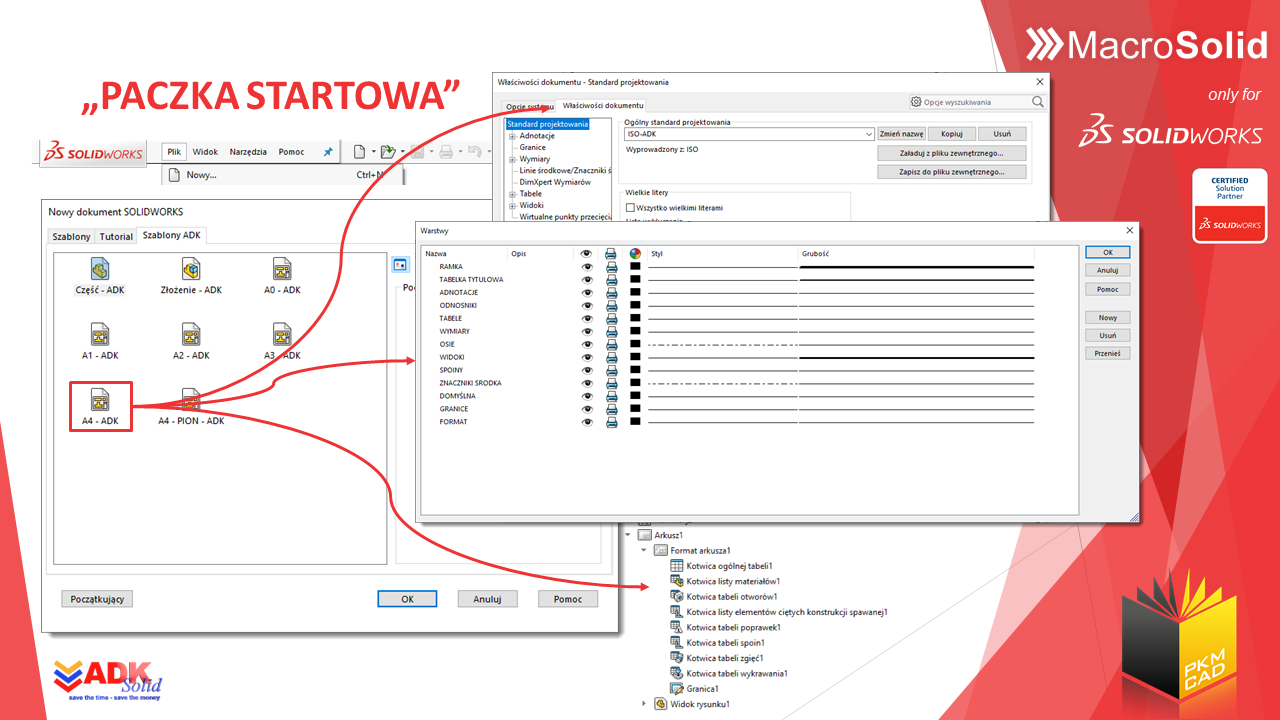Click the large icons view button in New document dialog
Image resolution: width=1280 pixels, height=720 pixels.
400,265
